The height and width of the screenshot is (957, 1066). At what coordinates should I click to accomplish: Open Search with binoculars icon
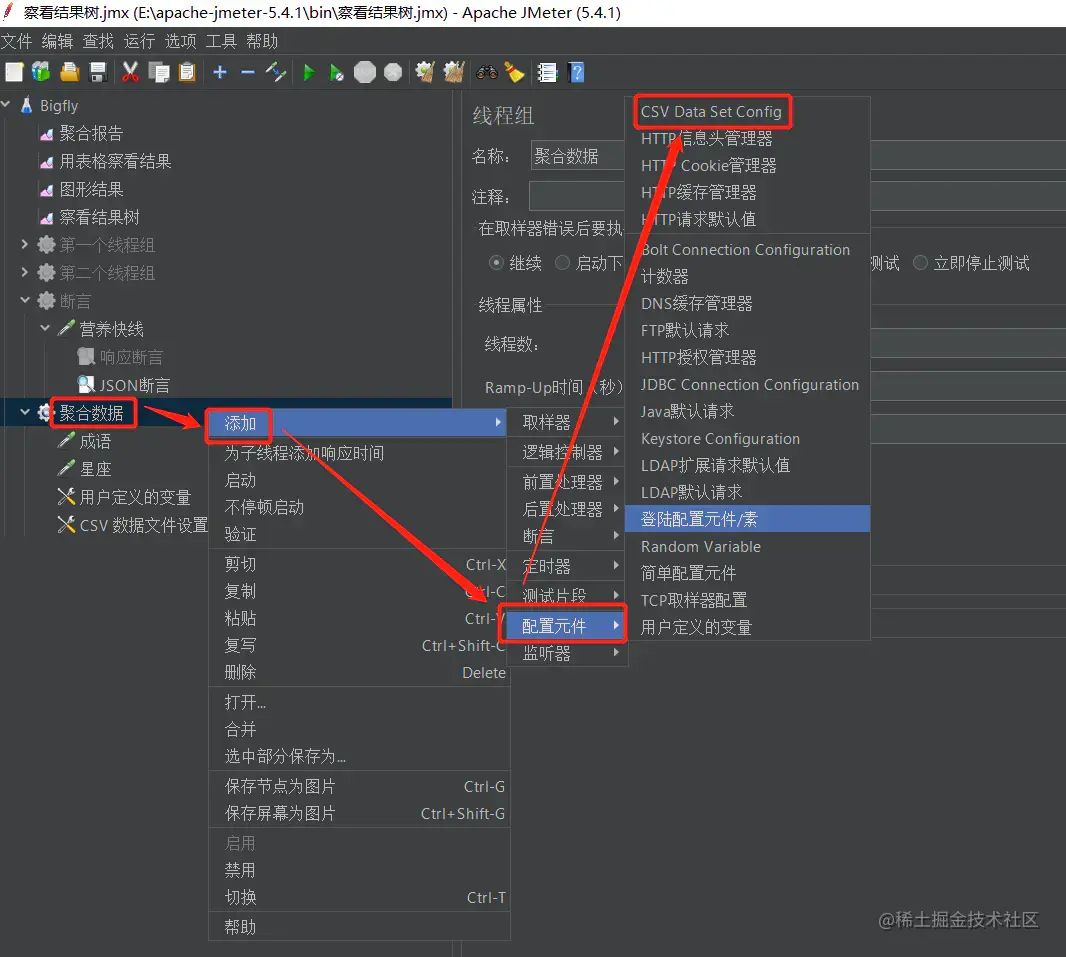coord(487,72)
